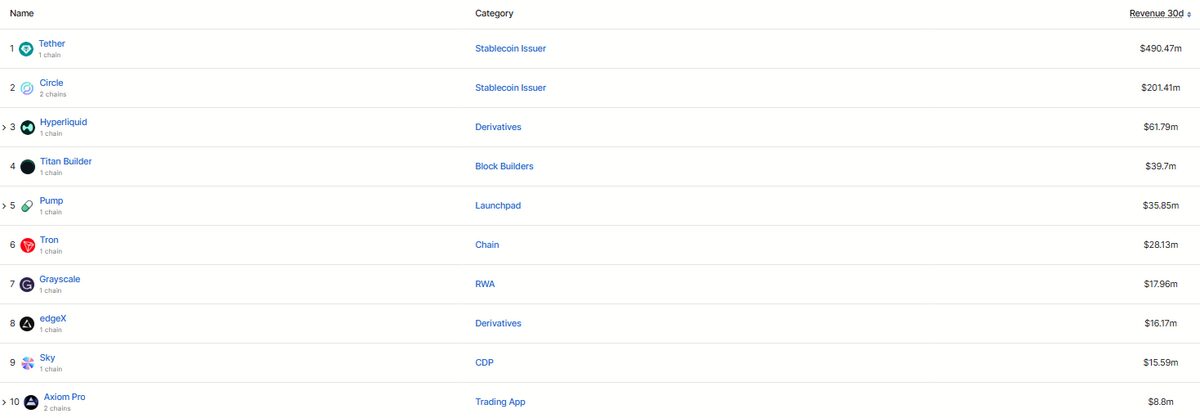Click the Titan Builder logo icon
Image resolution: width=1200 pixels, height=418 pixels.
coord(27,166)
